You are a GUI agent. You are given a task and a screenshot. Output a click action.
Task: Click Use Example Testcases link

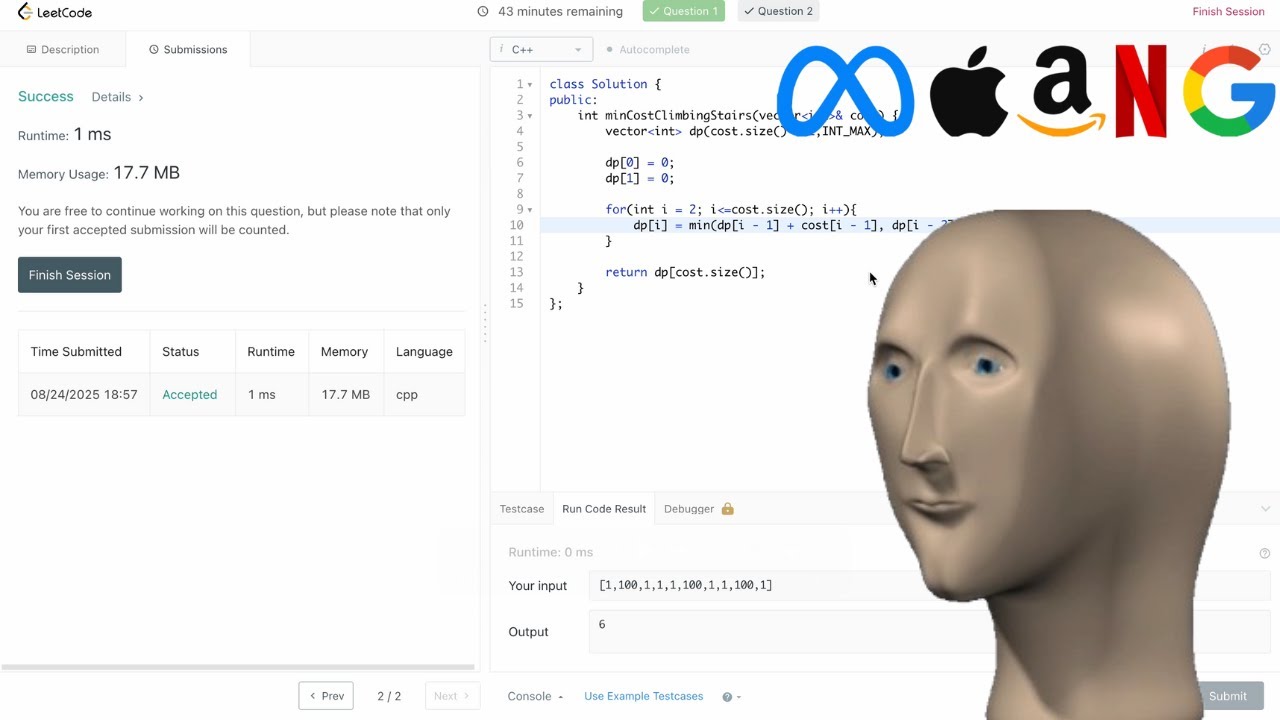pos(644,696)
